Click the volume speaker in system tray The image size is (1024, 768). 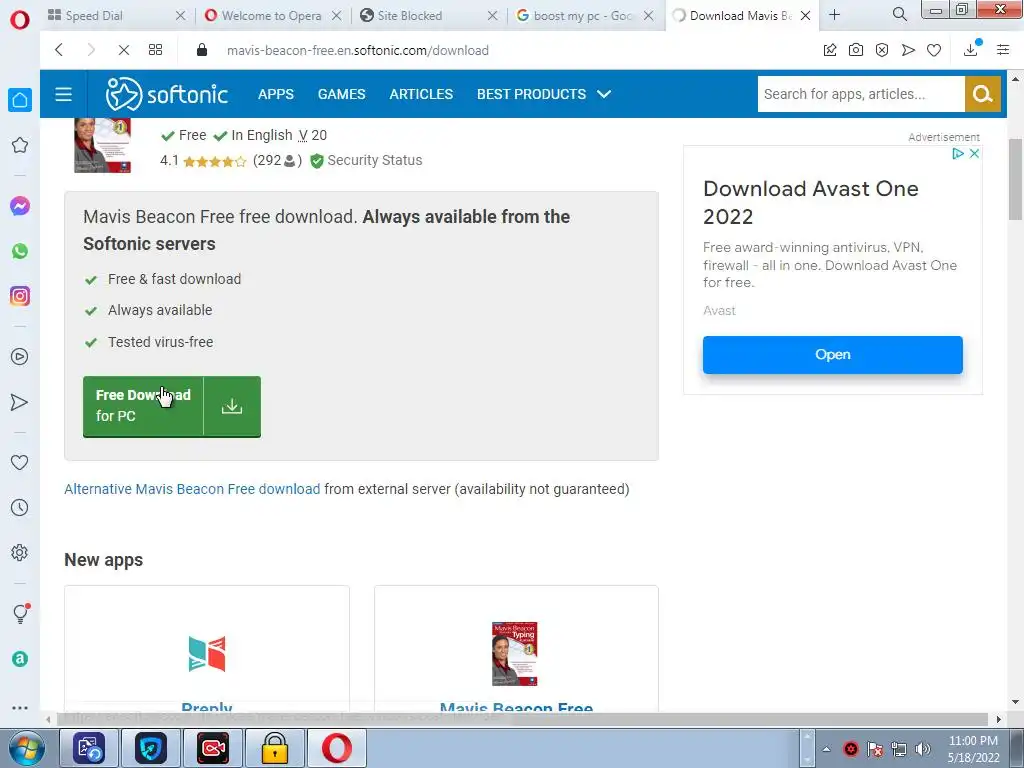pos(923,749)
